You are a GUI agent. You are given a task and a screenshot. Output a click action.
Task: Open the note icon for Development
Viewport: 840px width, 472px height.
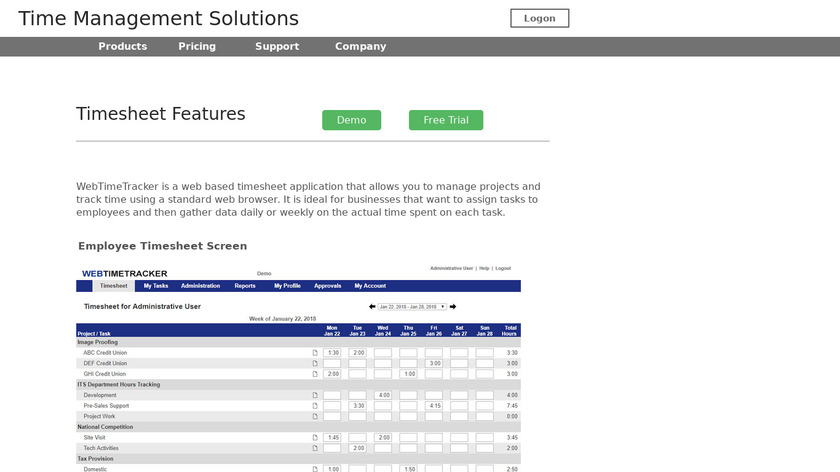tap(315, 395)
